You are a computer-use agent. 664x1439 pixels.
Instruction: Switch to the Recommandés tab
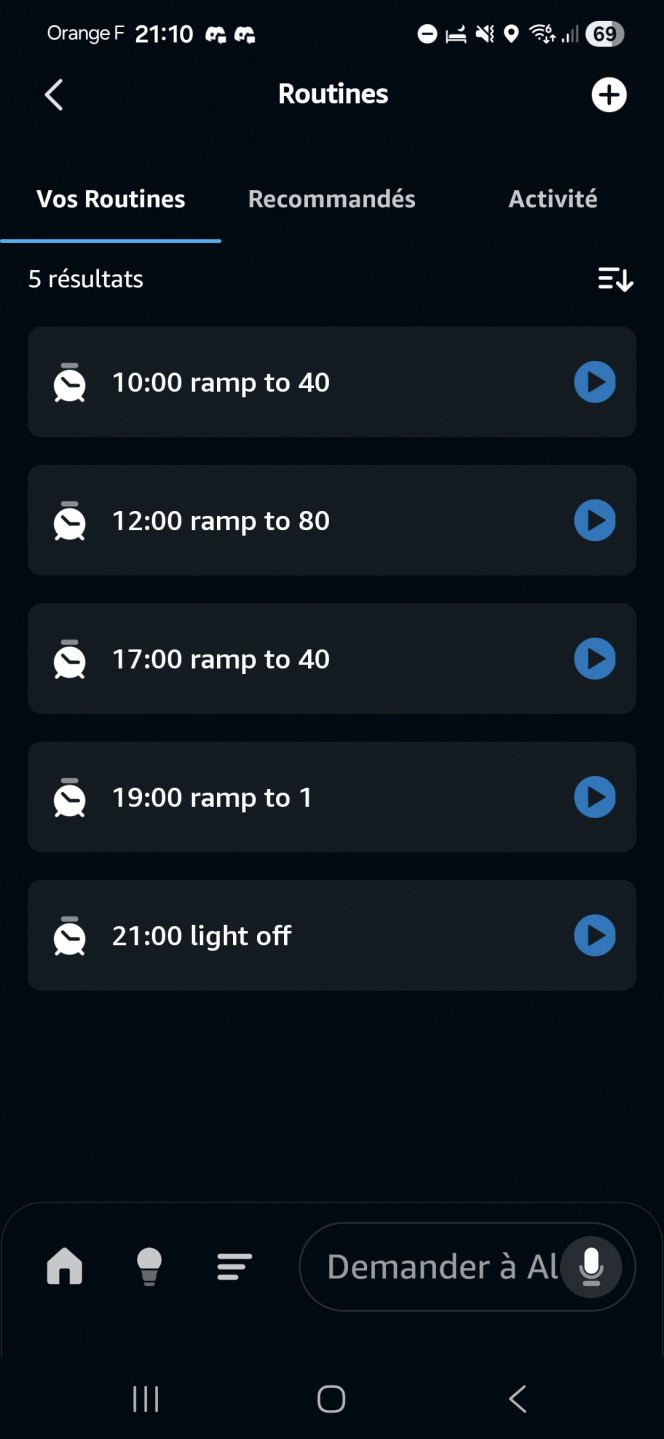click(x=331, y=199)
